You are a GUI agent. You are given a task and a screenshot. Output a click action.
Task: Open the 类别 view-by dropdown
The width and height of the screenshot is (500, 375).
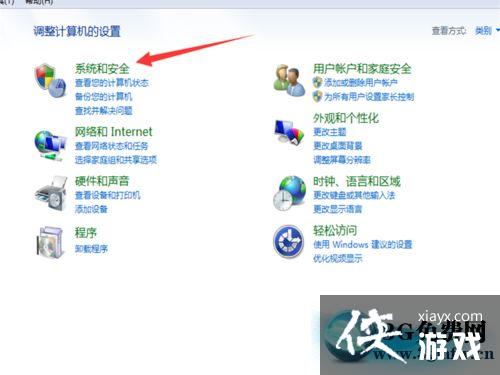pyautogui.click(x=487, y=31)
